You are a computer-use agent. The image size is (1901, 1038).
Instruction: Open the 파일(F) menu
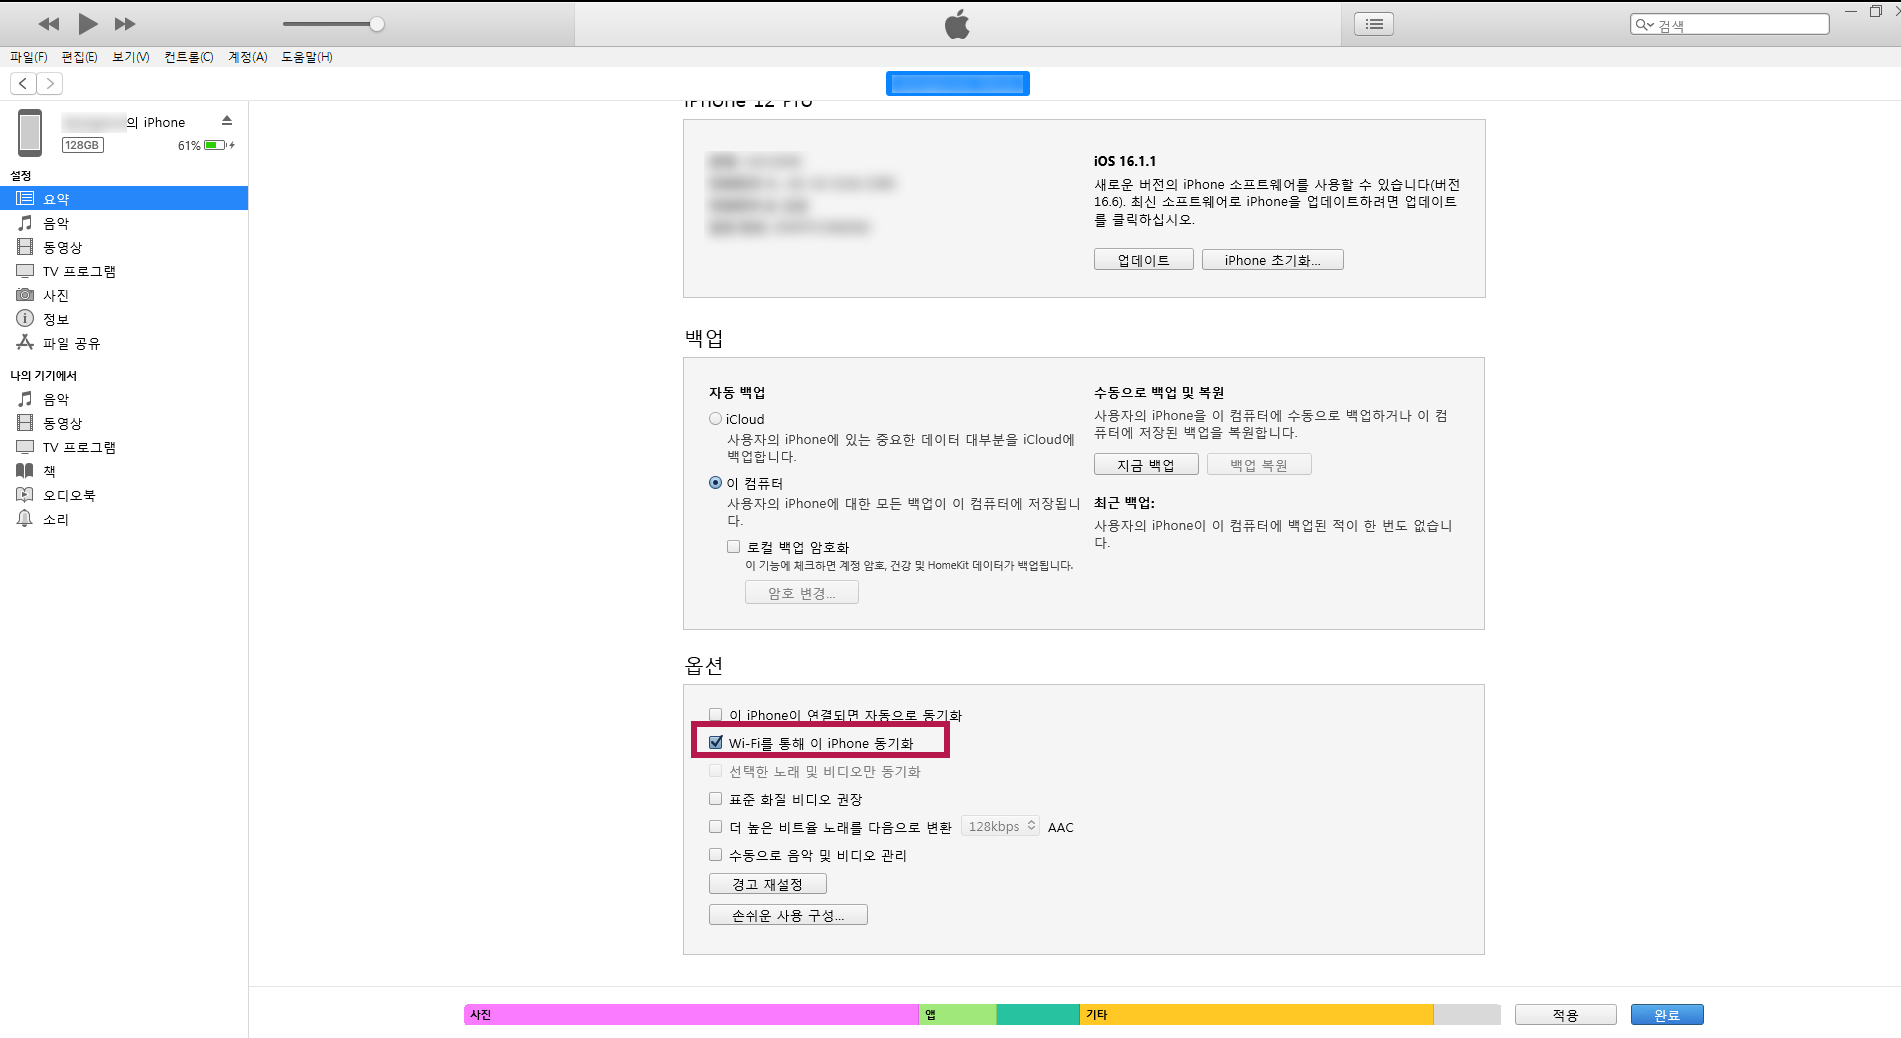pos(29,57)
